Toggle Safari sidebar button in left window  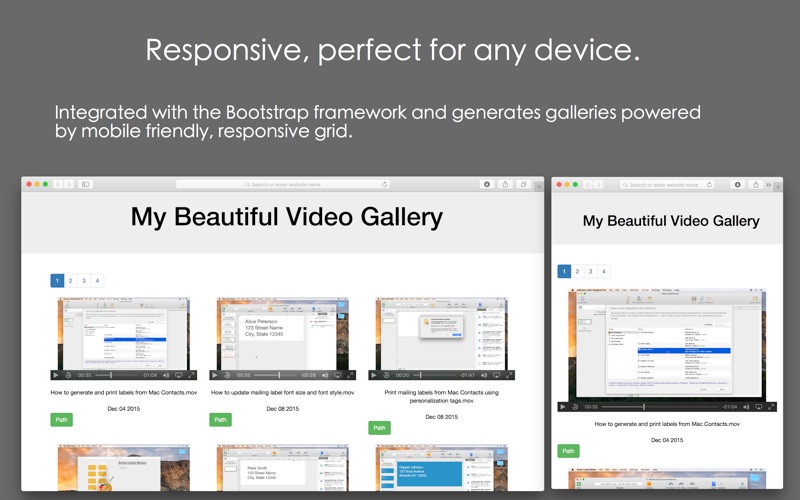click(85, 184)
